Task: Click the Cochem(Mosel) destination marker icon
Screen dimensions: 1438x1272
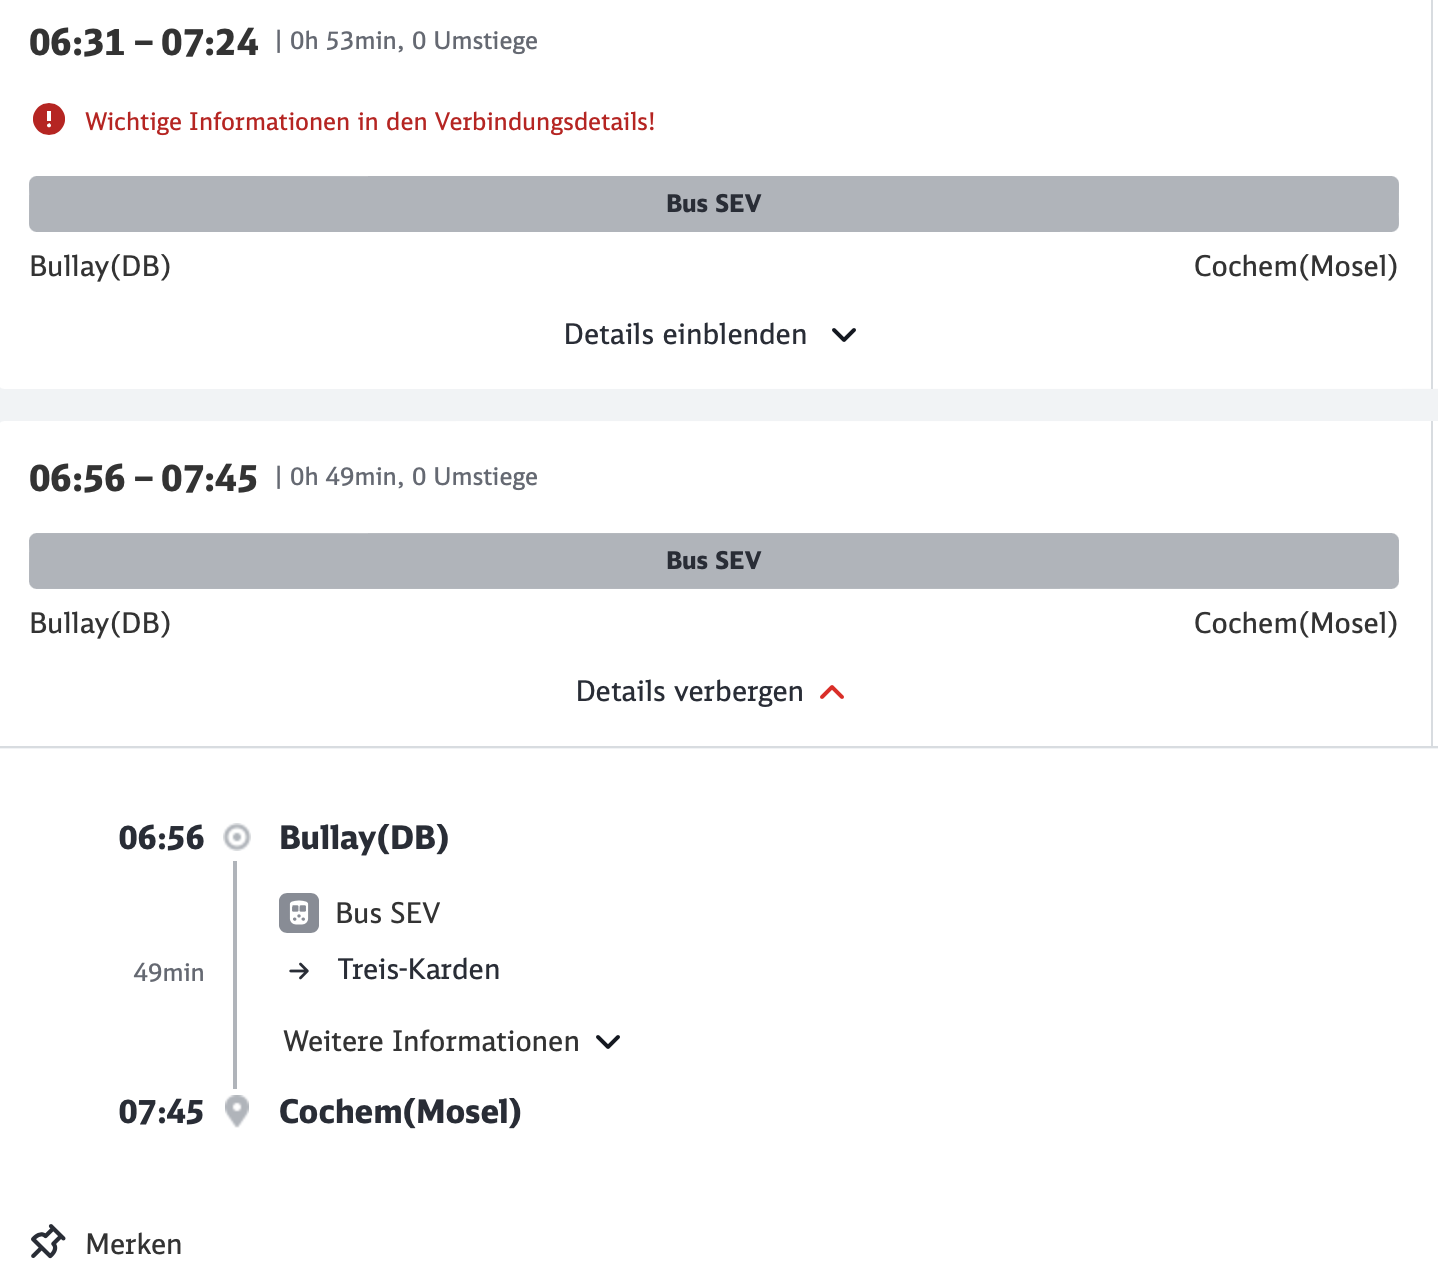Action: tap(237, 1111)
